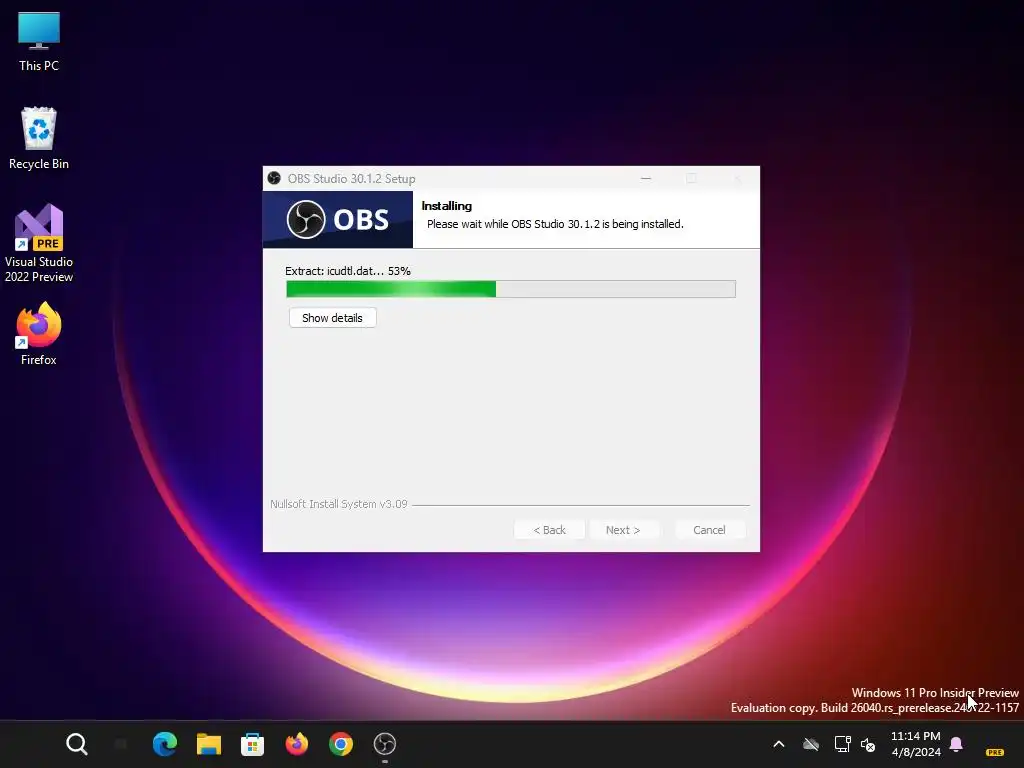Image resolution: width=1024 pixels, height=768 pixels.
Task: Show hidden system tray icons chevron
Action: [778, 744]
